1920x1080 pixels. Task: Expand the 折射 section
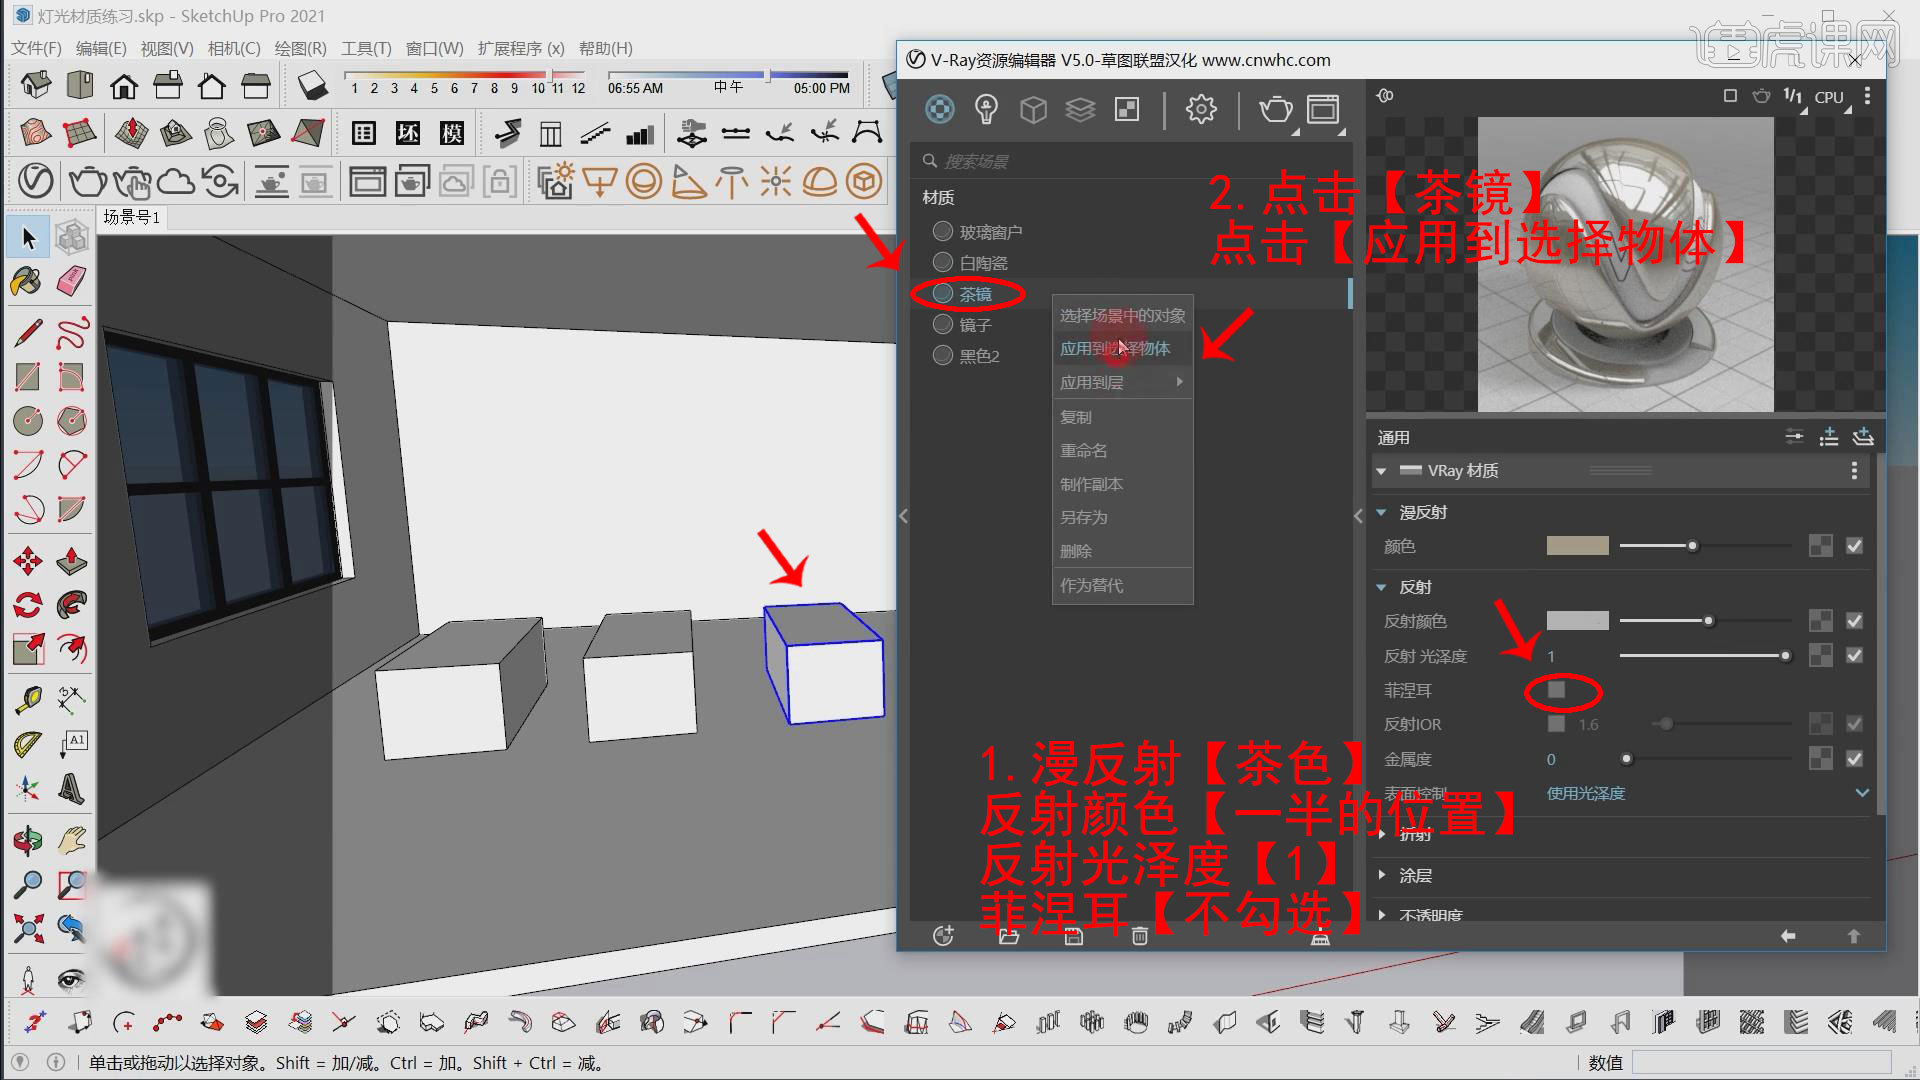click(1382, 833)
